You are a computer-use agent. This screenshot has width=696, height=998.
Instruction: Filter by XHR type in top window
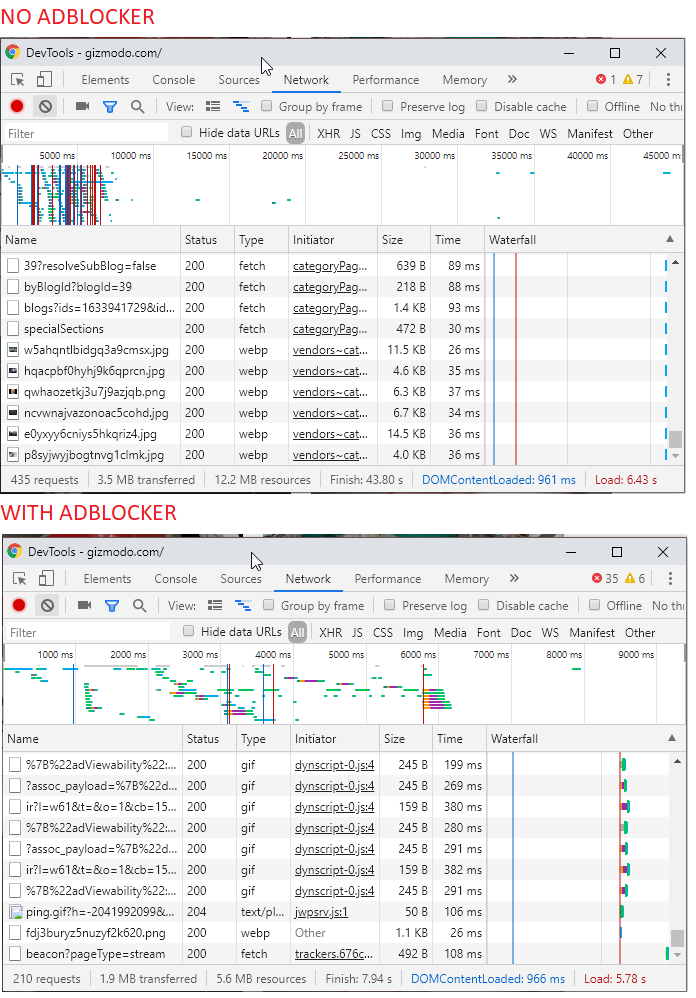coord(328,134)
